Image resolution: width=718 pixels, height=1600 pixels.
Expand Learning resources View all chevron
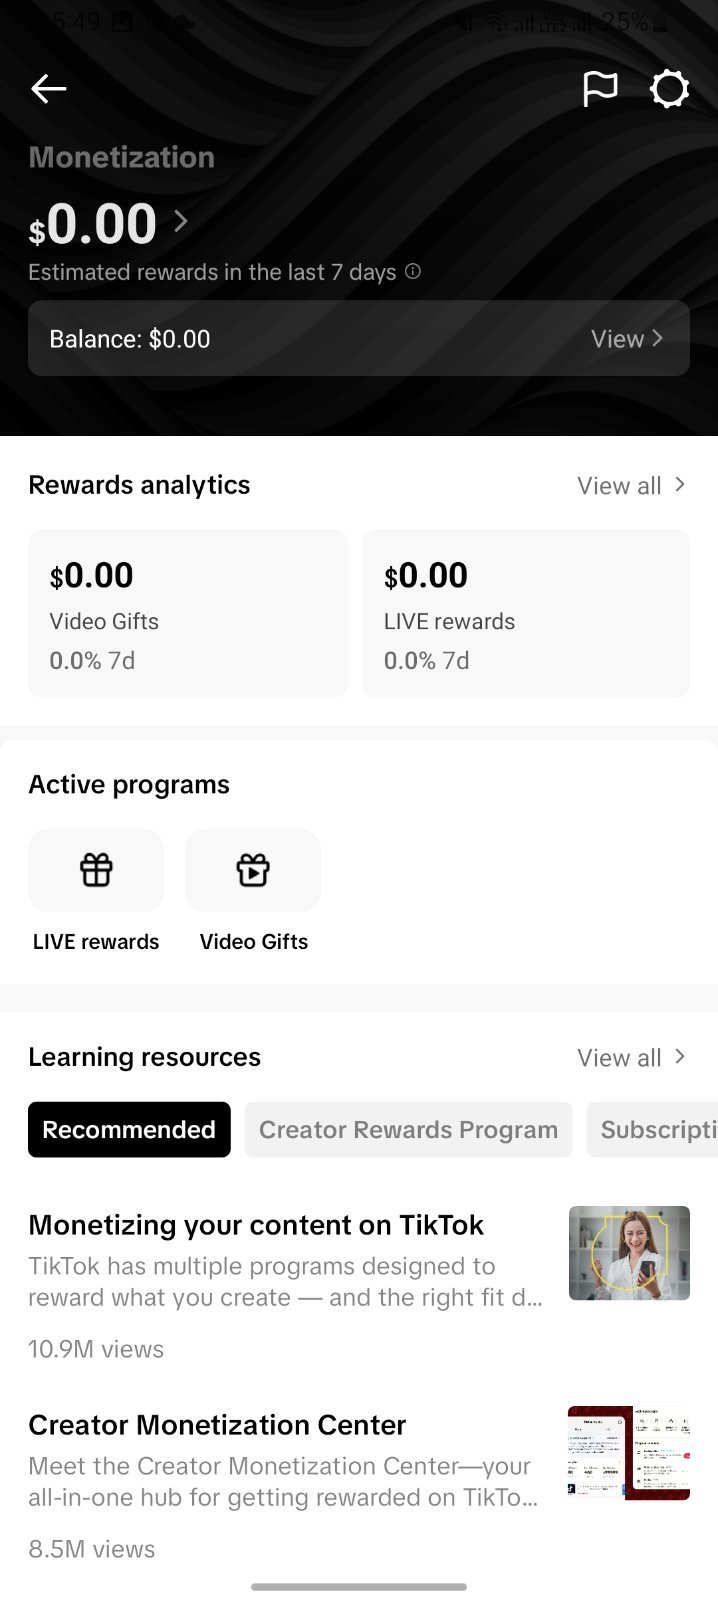point(680,1057)
